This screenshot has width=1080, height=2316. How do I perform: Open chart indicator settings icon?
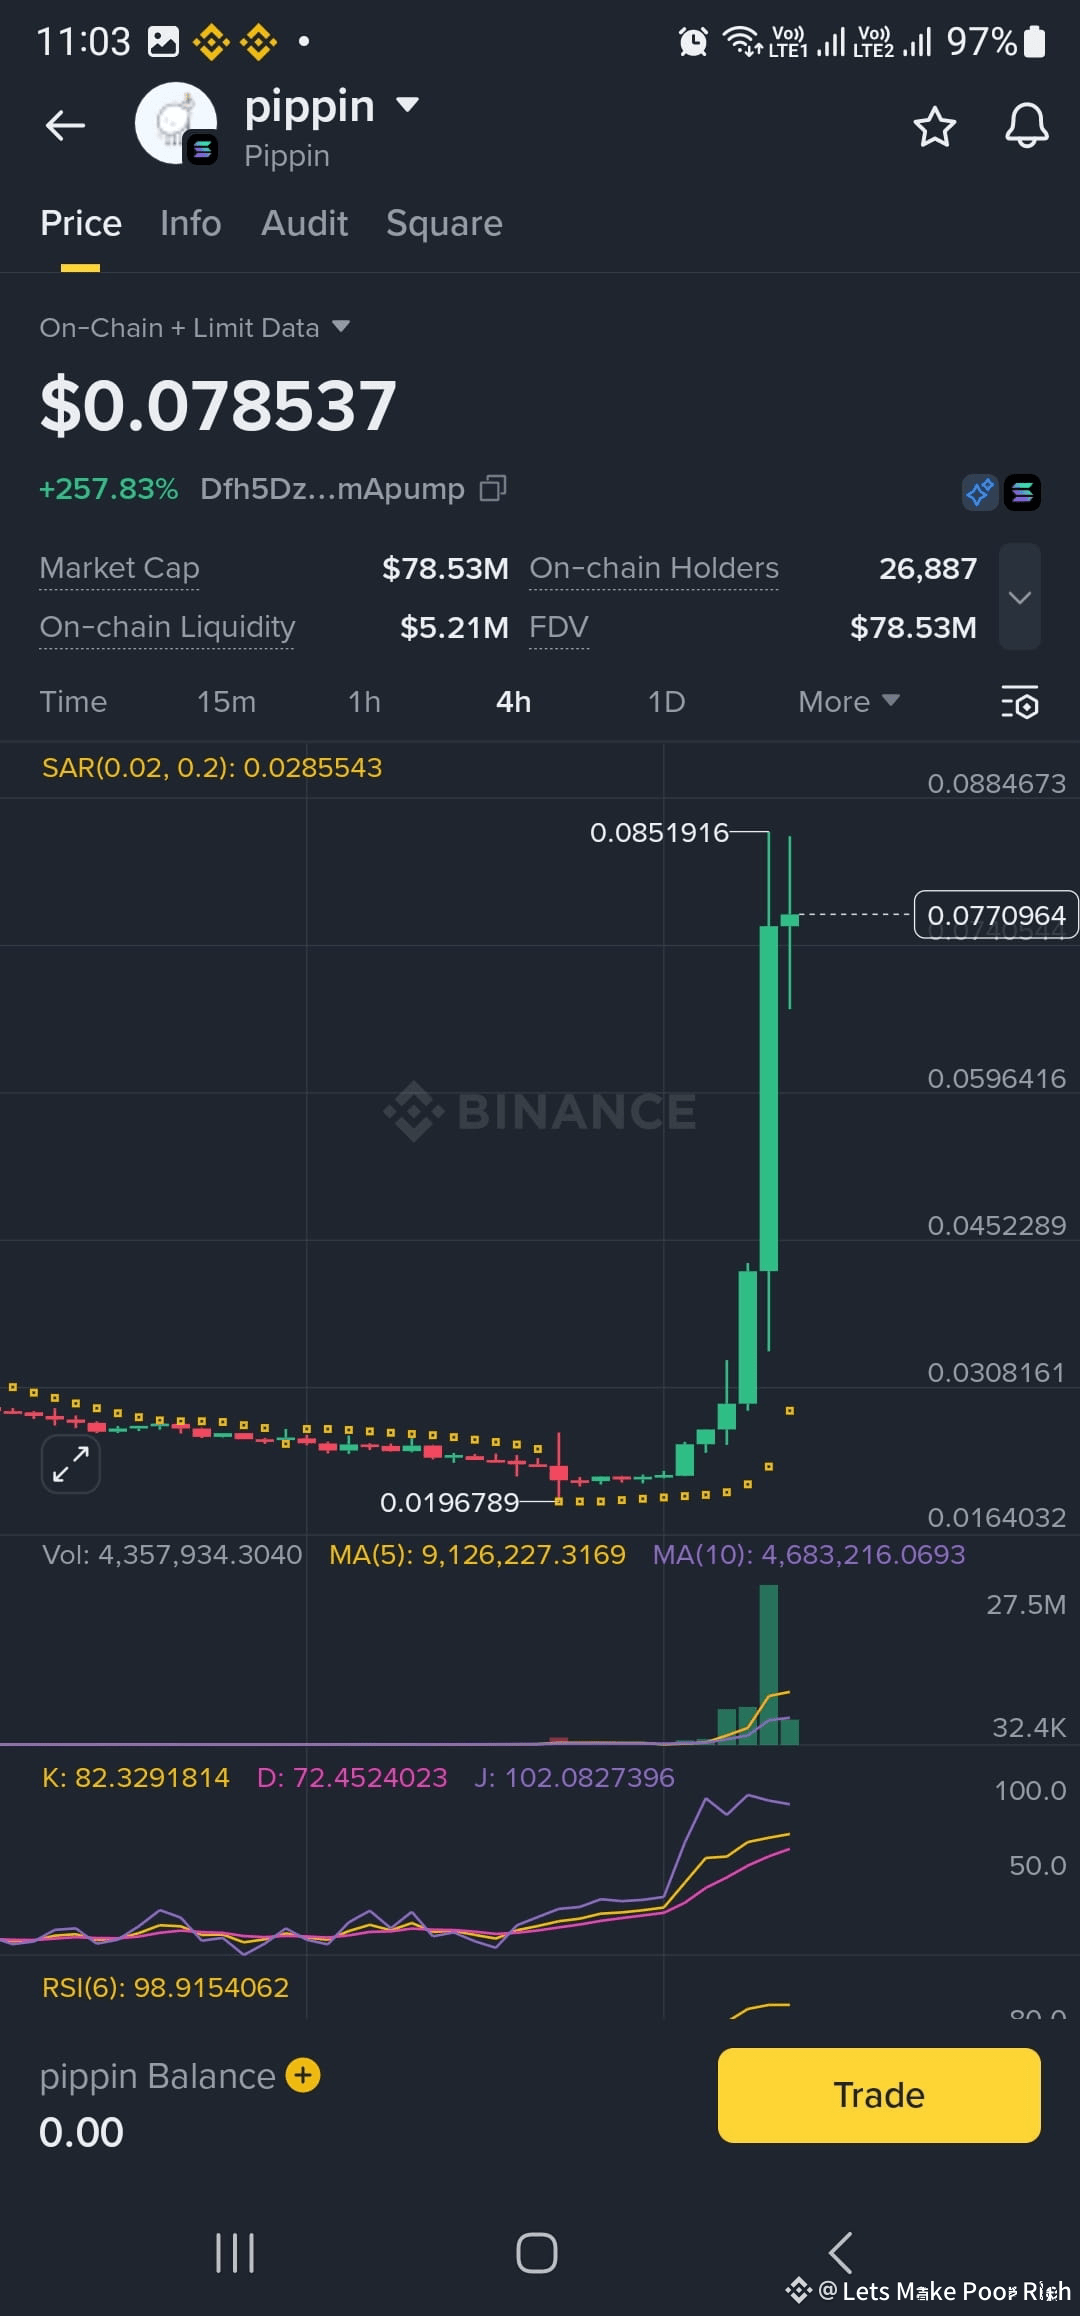point(1020,702)
